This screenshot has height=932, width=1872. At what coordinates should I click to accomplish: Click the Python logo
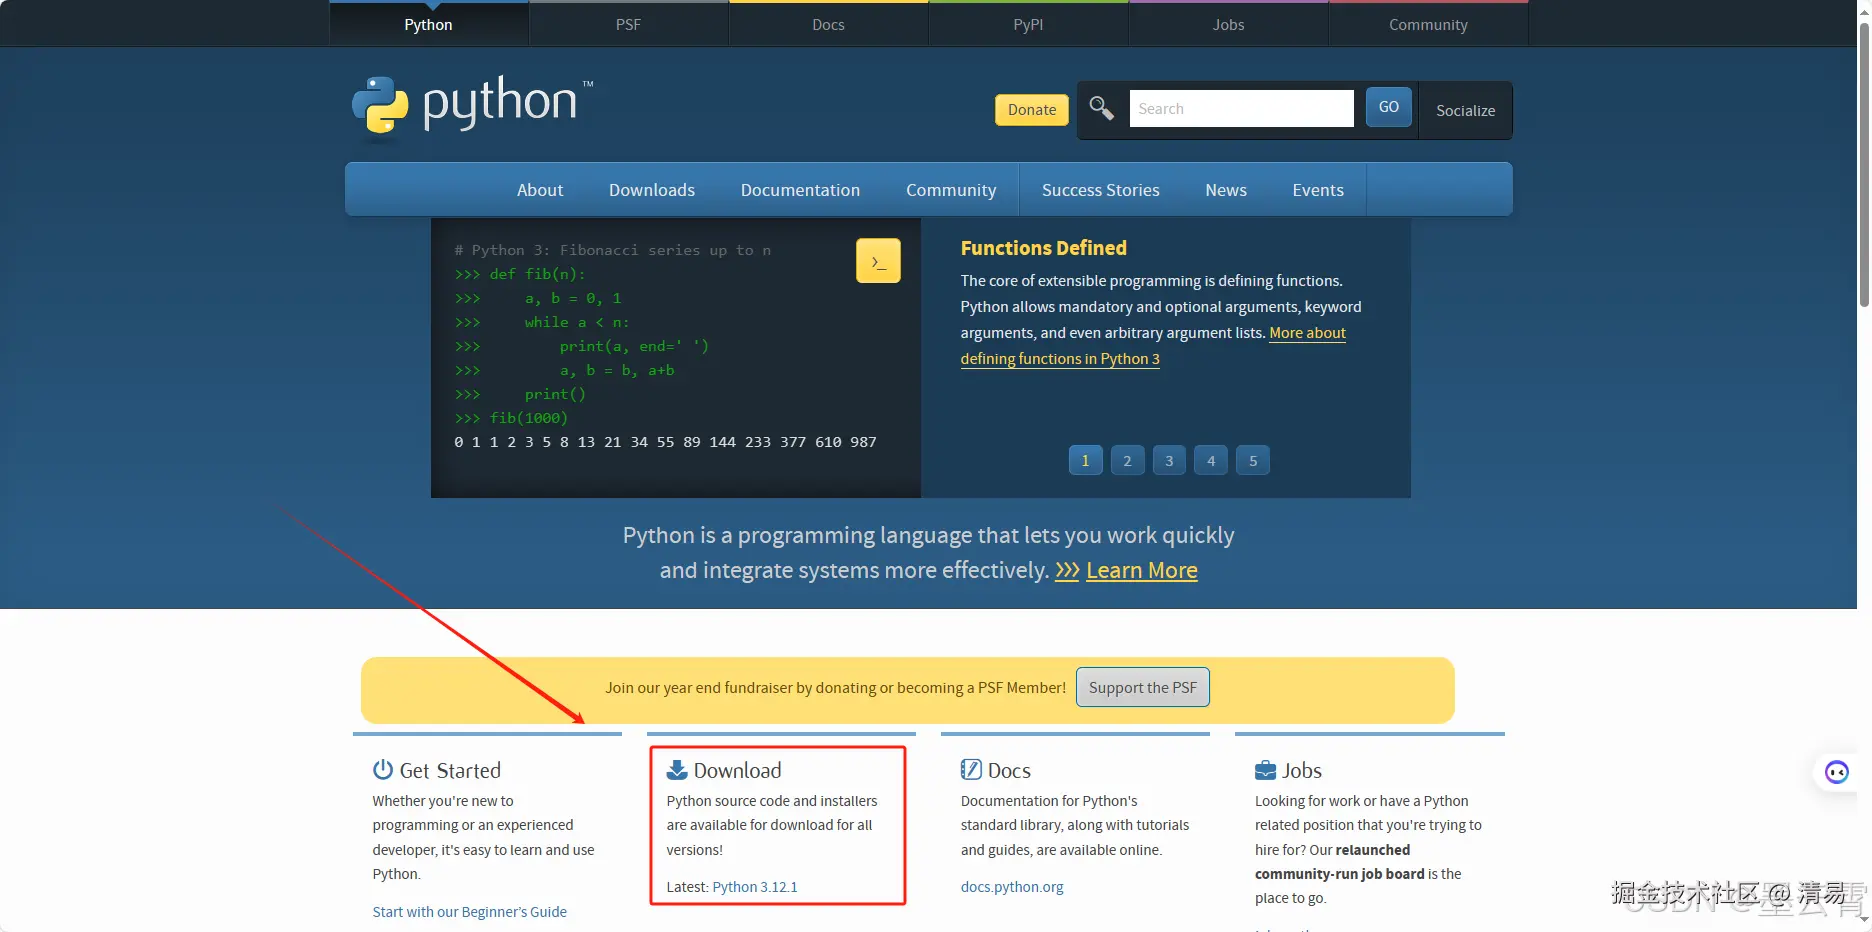(472, 105)
